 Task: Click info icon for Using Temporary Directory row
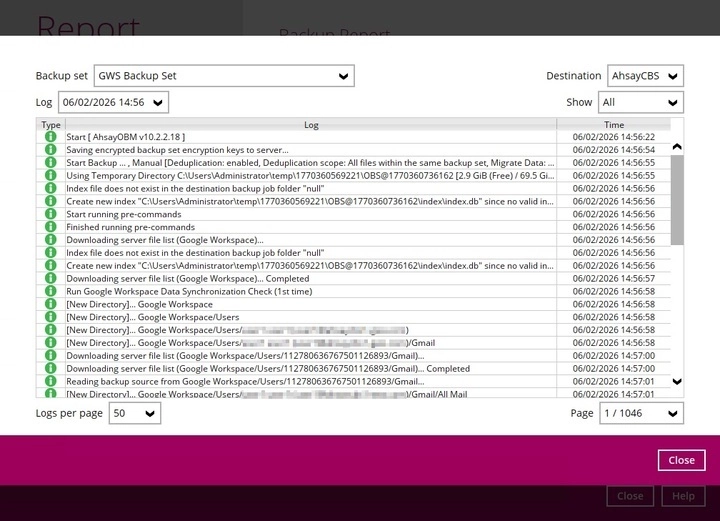(51, 175)
